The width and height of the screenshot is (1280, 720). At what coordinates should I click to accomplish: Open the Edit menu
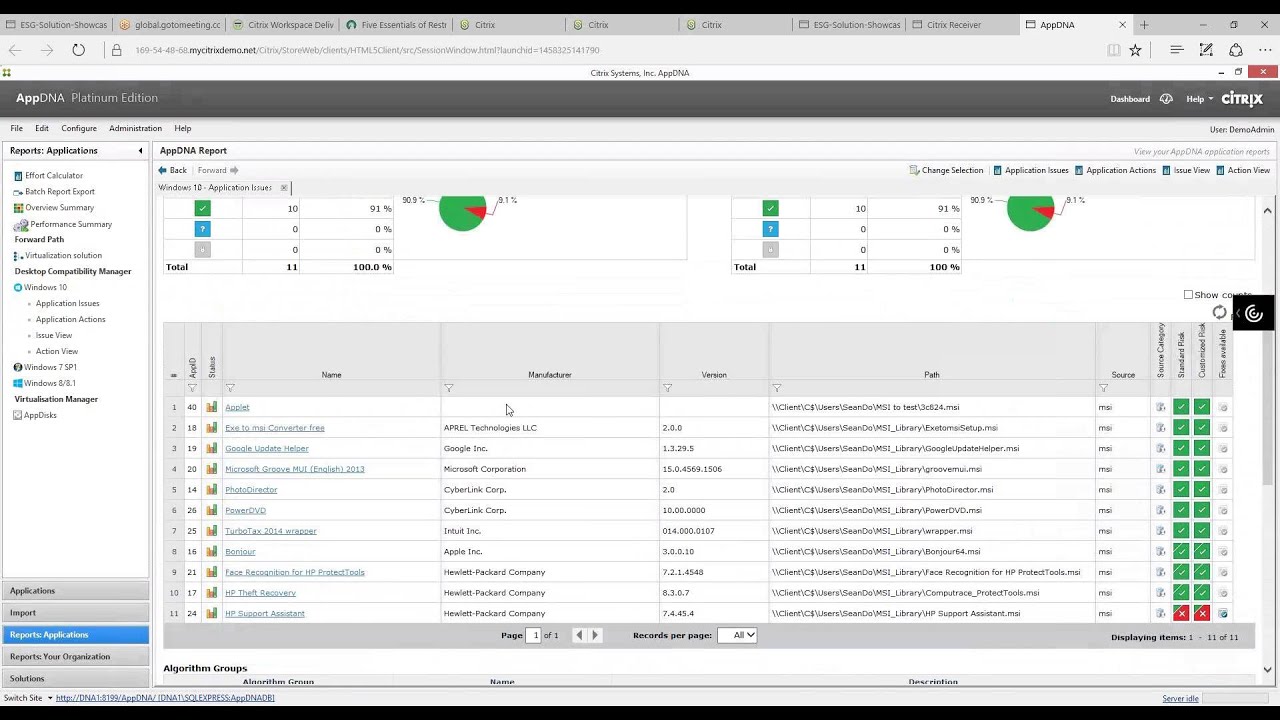coord(42,128)
